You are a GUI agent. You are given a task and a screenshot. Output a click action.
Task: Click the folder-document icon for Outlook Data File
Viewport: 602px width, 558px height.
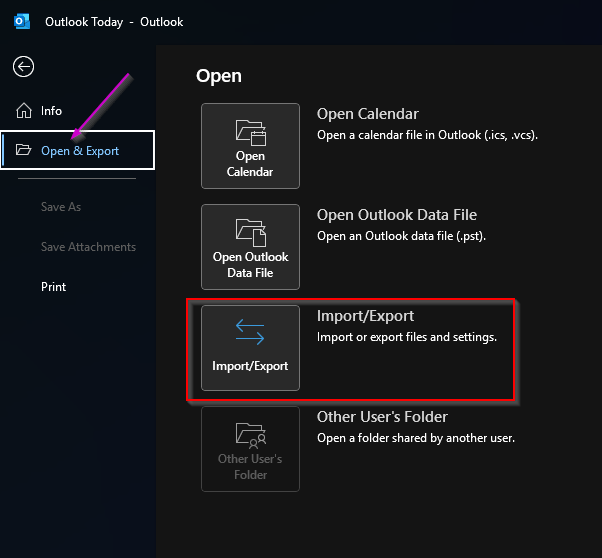(x=250, y=232)
